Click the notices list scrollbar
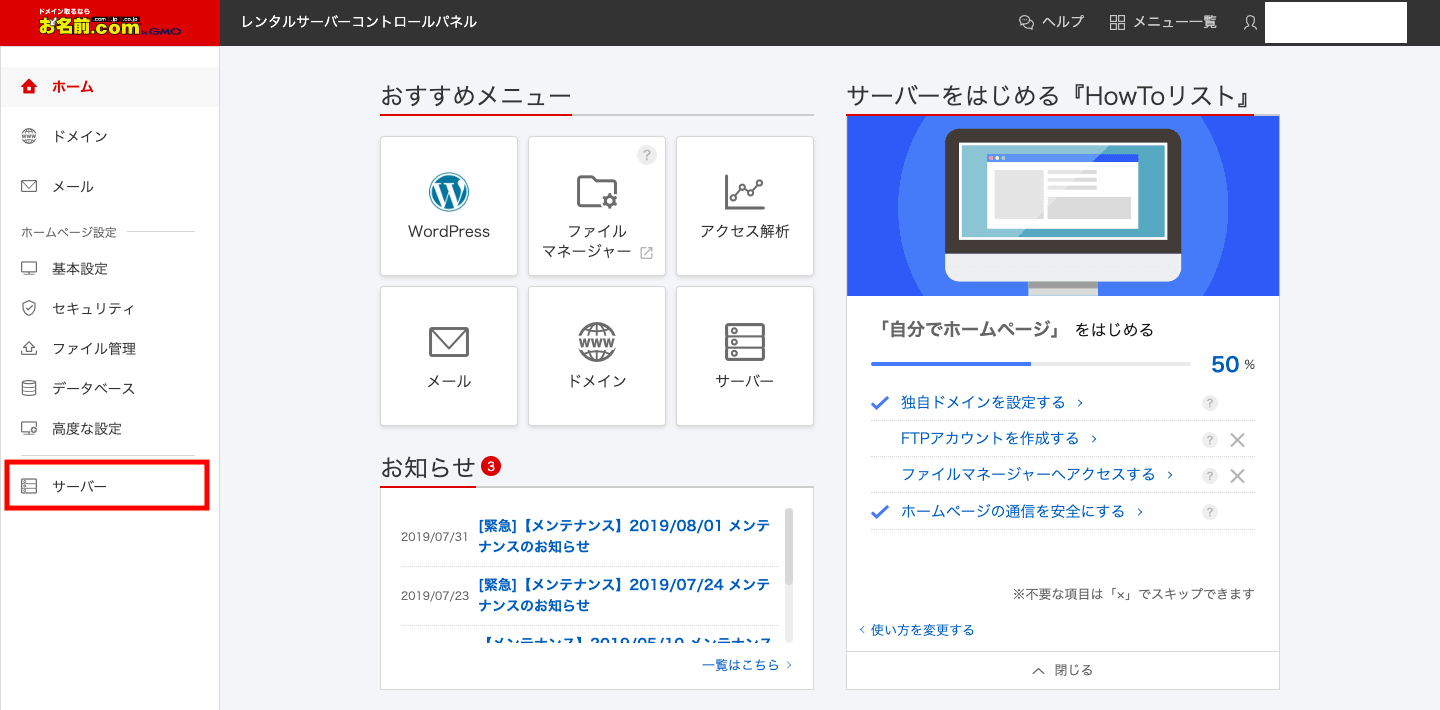The image size is (1440, 710). click(x=789, y=548)
